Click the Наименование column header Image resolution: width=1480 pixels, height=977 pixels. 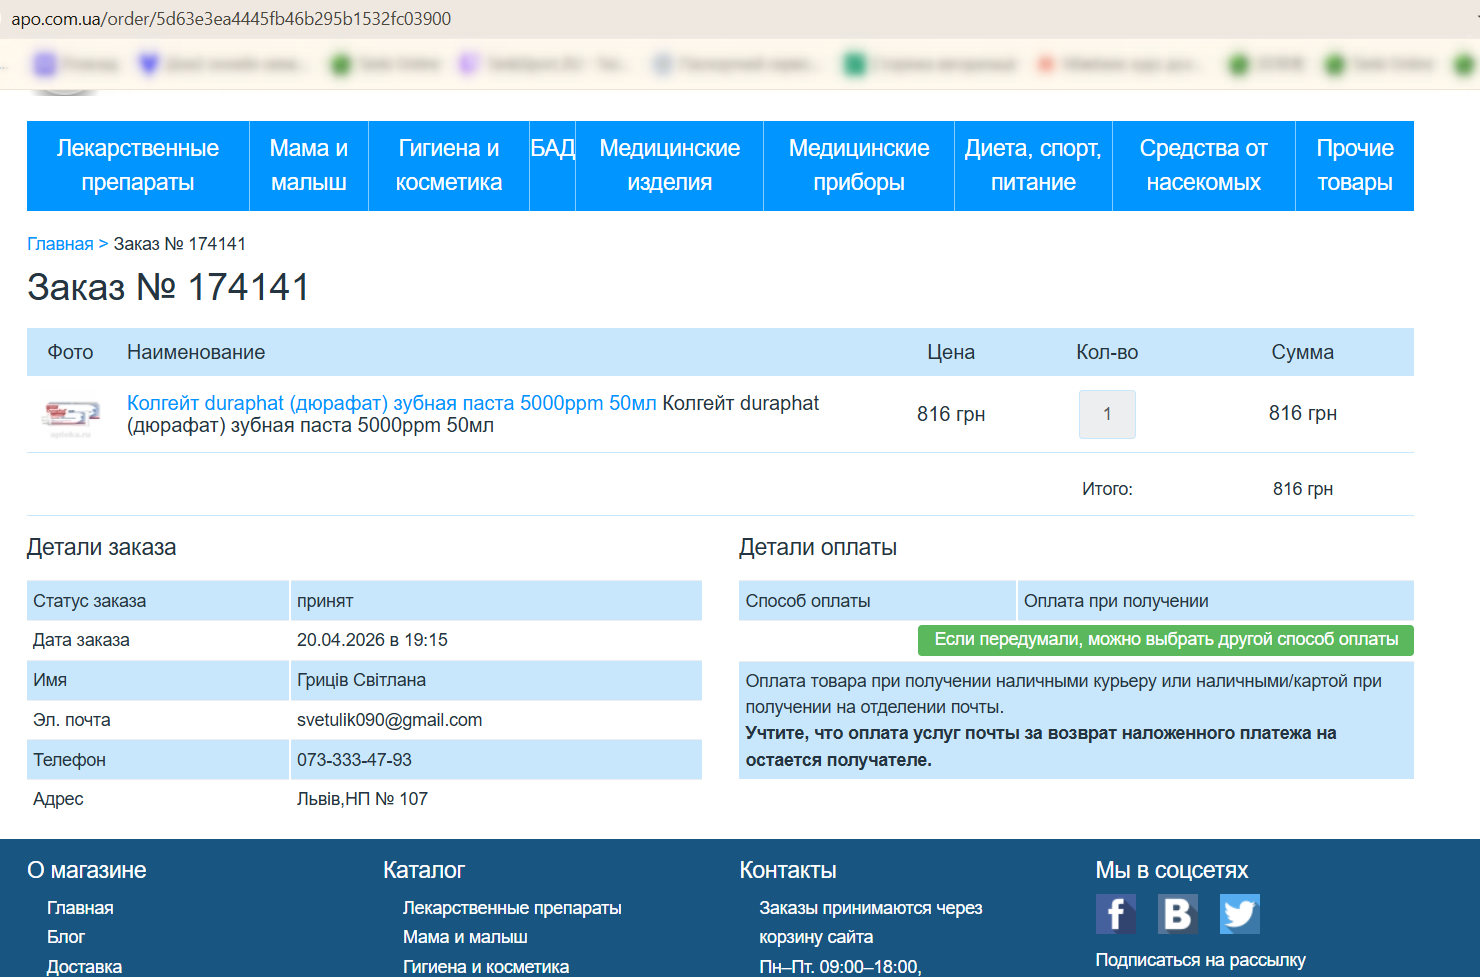(196, 352)
